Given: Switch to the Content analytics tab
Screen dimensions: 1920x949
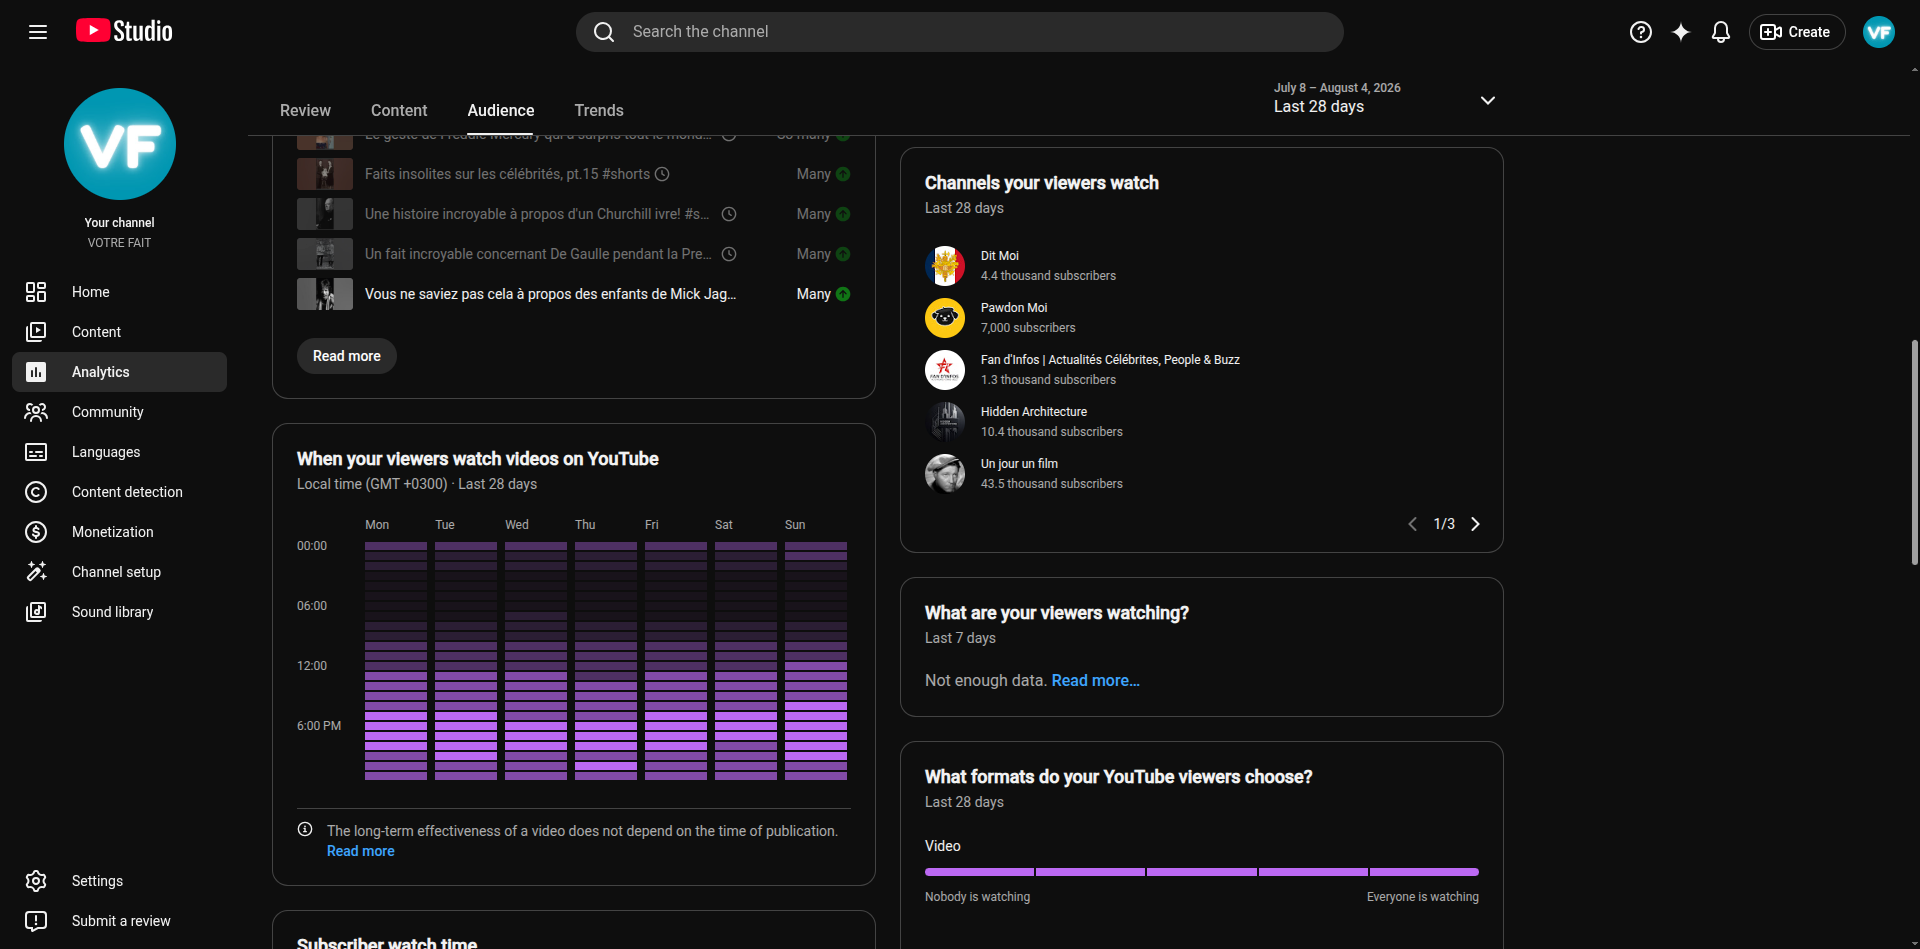Looking at the screenshot, I should [399, 110].
